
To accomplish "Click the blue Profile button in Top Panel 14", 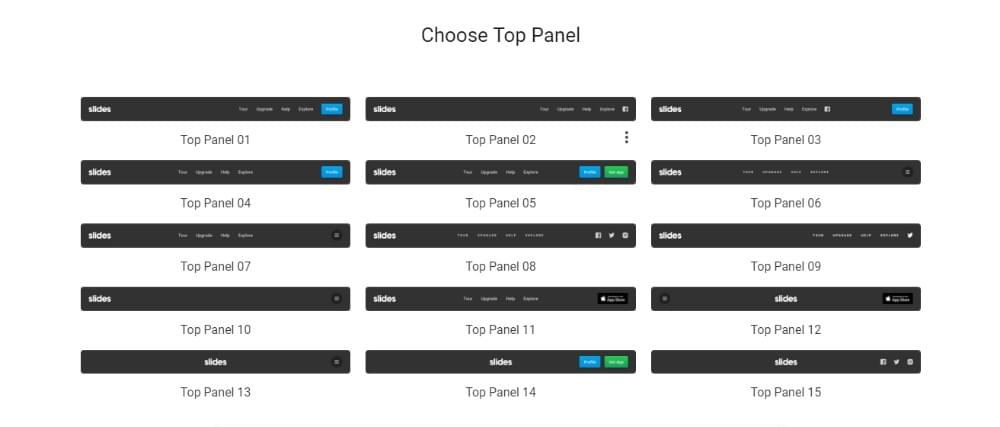I will point(590,362).
